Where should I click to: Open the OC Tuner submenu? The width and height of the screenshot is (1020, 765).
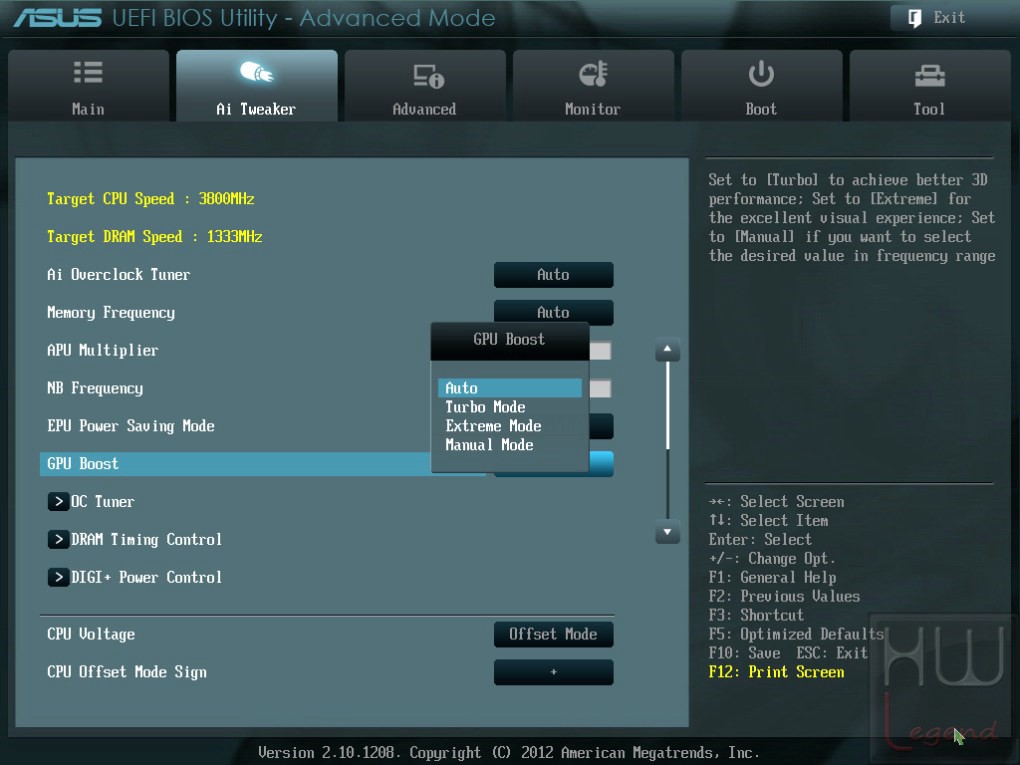(102, 502)
